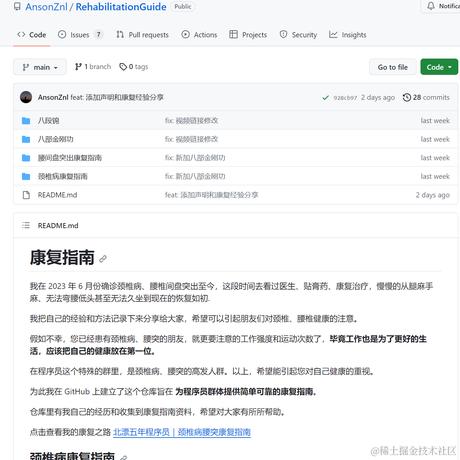This screenshot has height=460, width=460.
Task: Toggle the README outline list icon
Action: click(x=26, y=226)
